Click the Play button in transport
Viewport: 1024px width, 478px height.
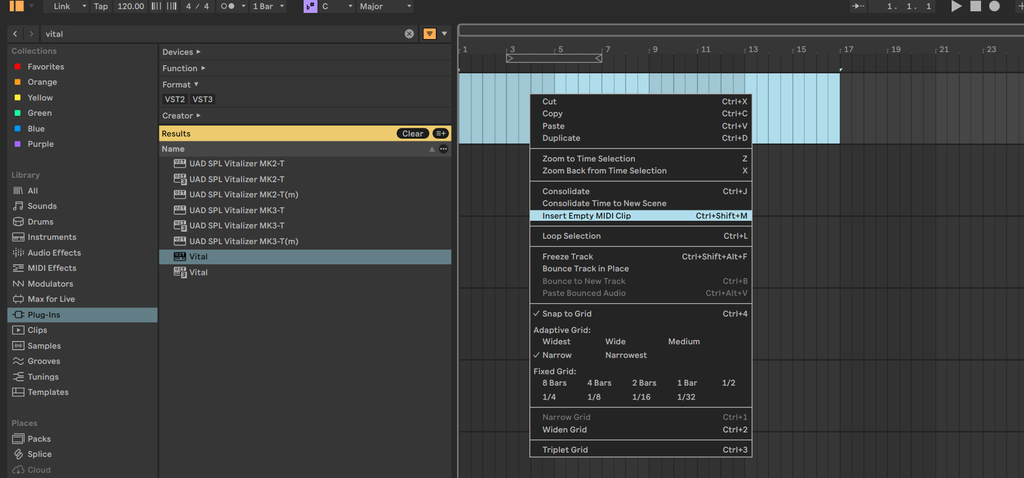pyautogui.click(x=957, y=6)
